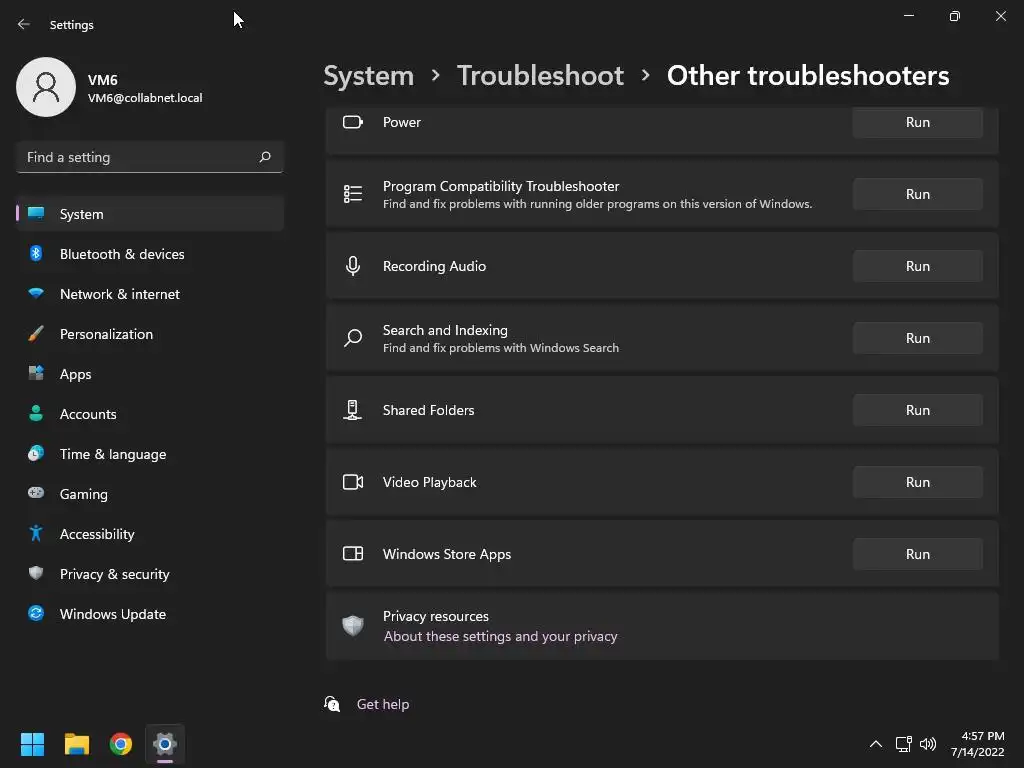
Task: Run the Search and Indexing troubleshooter
Action: pyautogui.click(x=917, y=338)
